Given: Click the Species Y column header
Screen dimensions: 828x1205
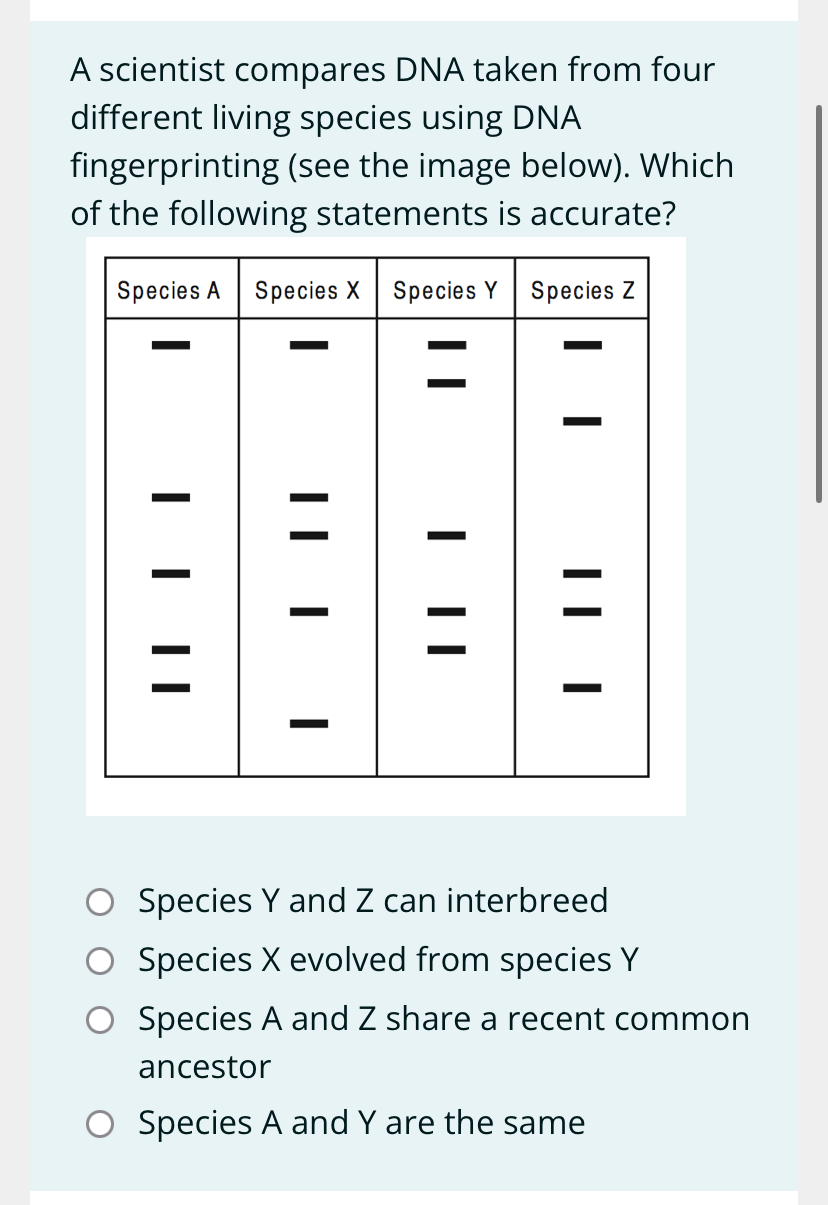Looking at the screenshot, I should 446,290.
